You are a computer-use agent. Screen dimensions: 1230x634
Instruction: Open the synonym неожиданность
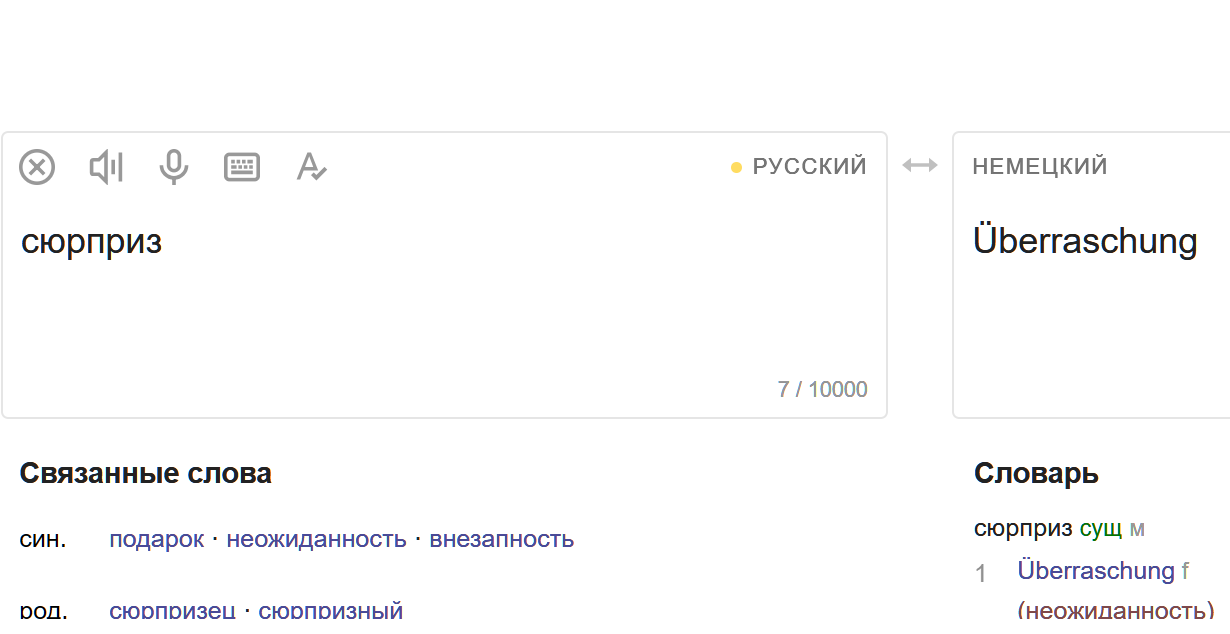pos(316,540)
